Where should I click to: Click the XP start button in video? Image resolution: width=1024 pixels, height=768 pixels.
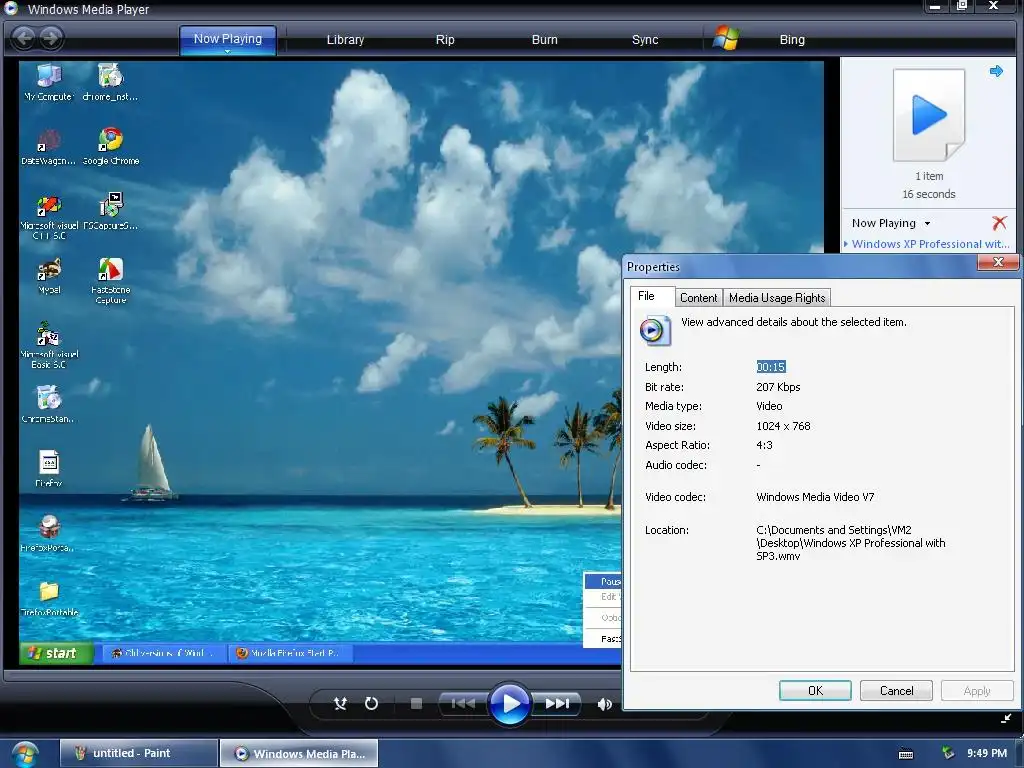tap(56, 653)
